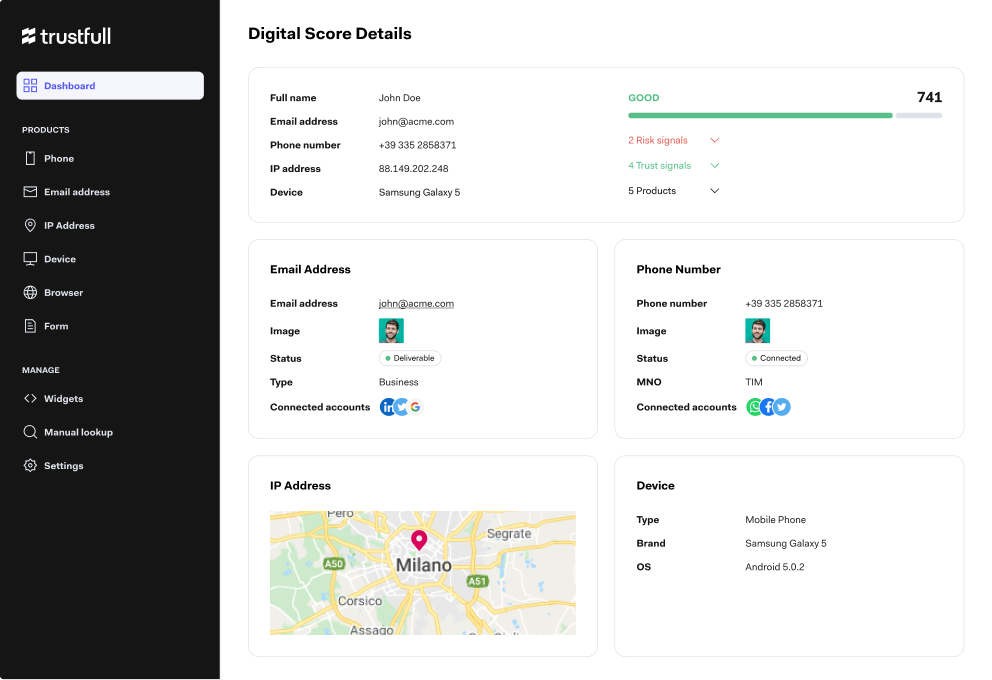Click the LinkedIn connected account icon
992x680 pixels.
coord(387,407)
